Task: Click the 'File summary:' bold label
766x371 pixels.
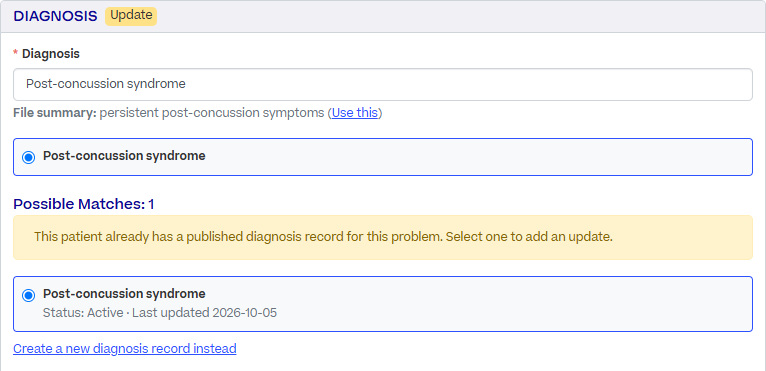Action: pos(55,113)
